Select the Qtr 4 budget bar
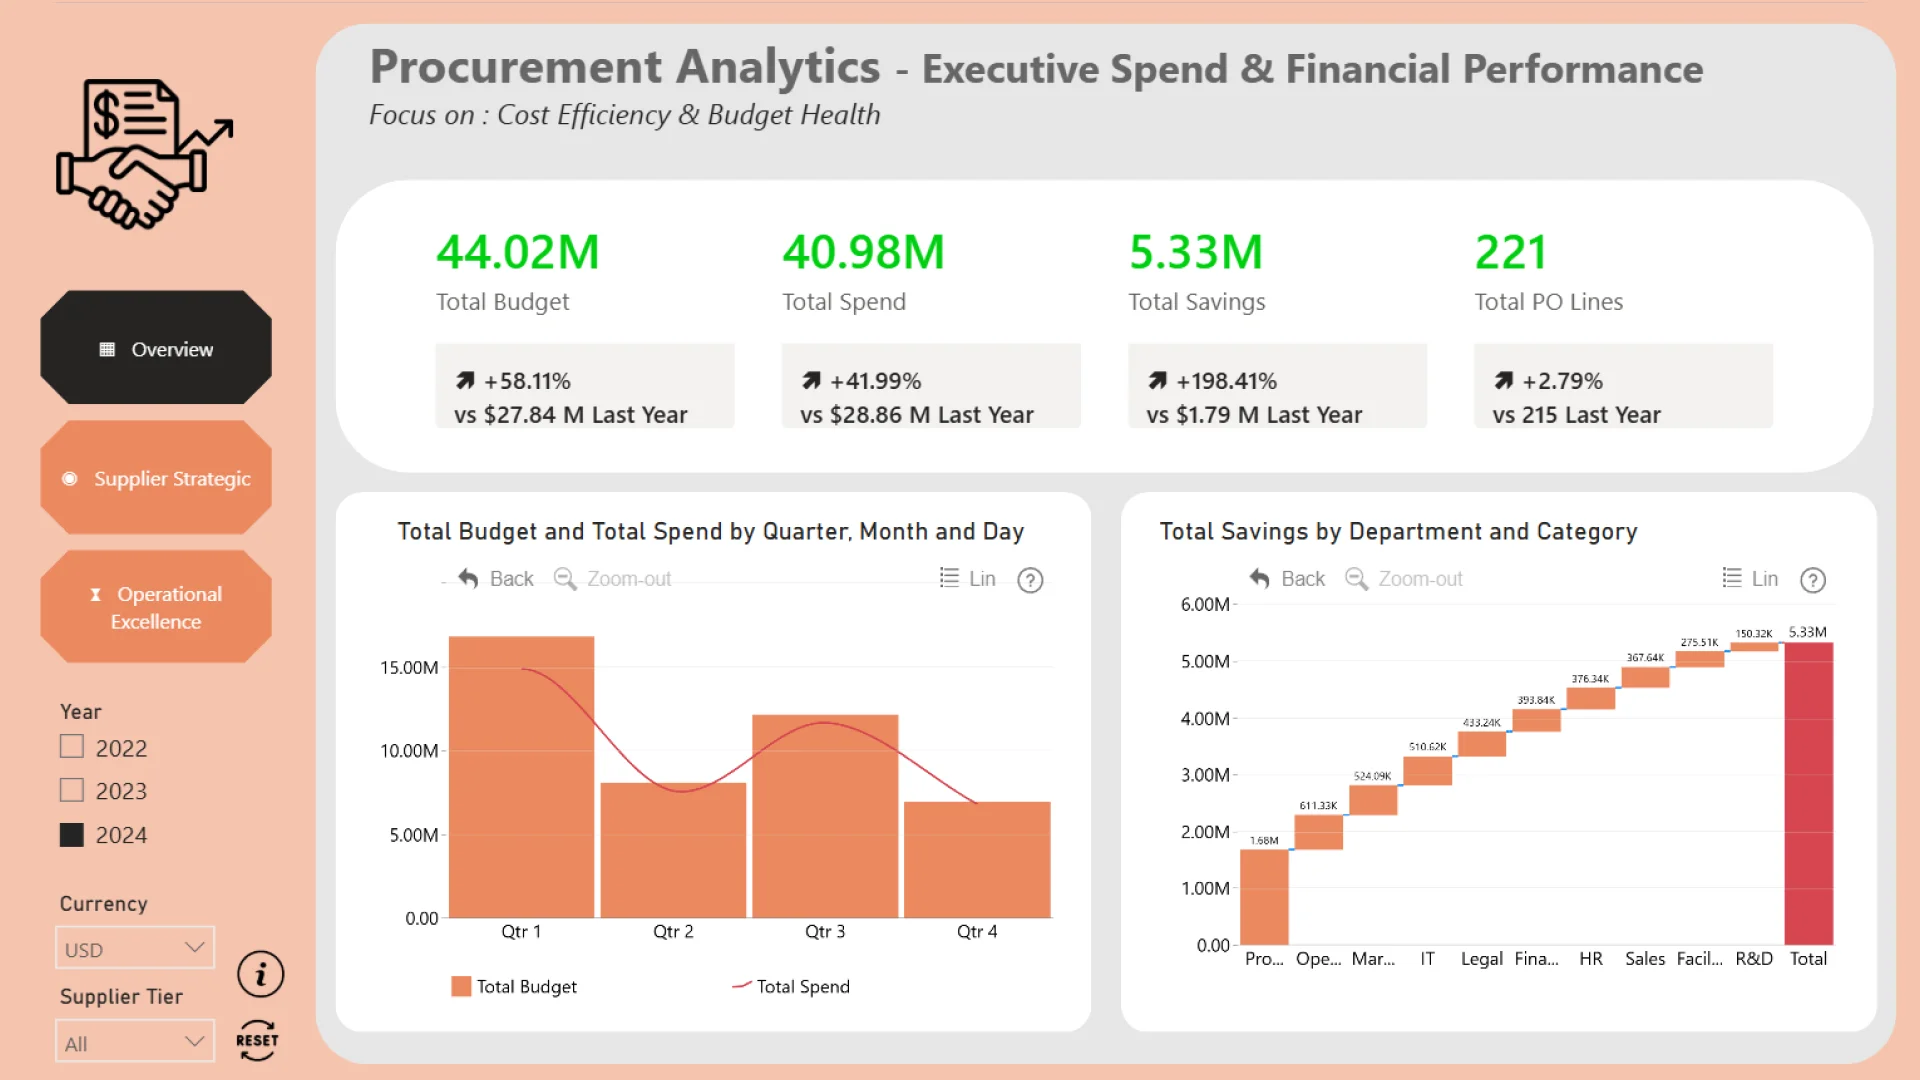1920x1080 pixels. [x=977, y=860]
